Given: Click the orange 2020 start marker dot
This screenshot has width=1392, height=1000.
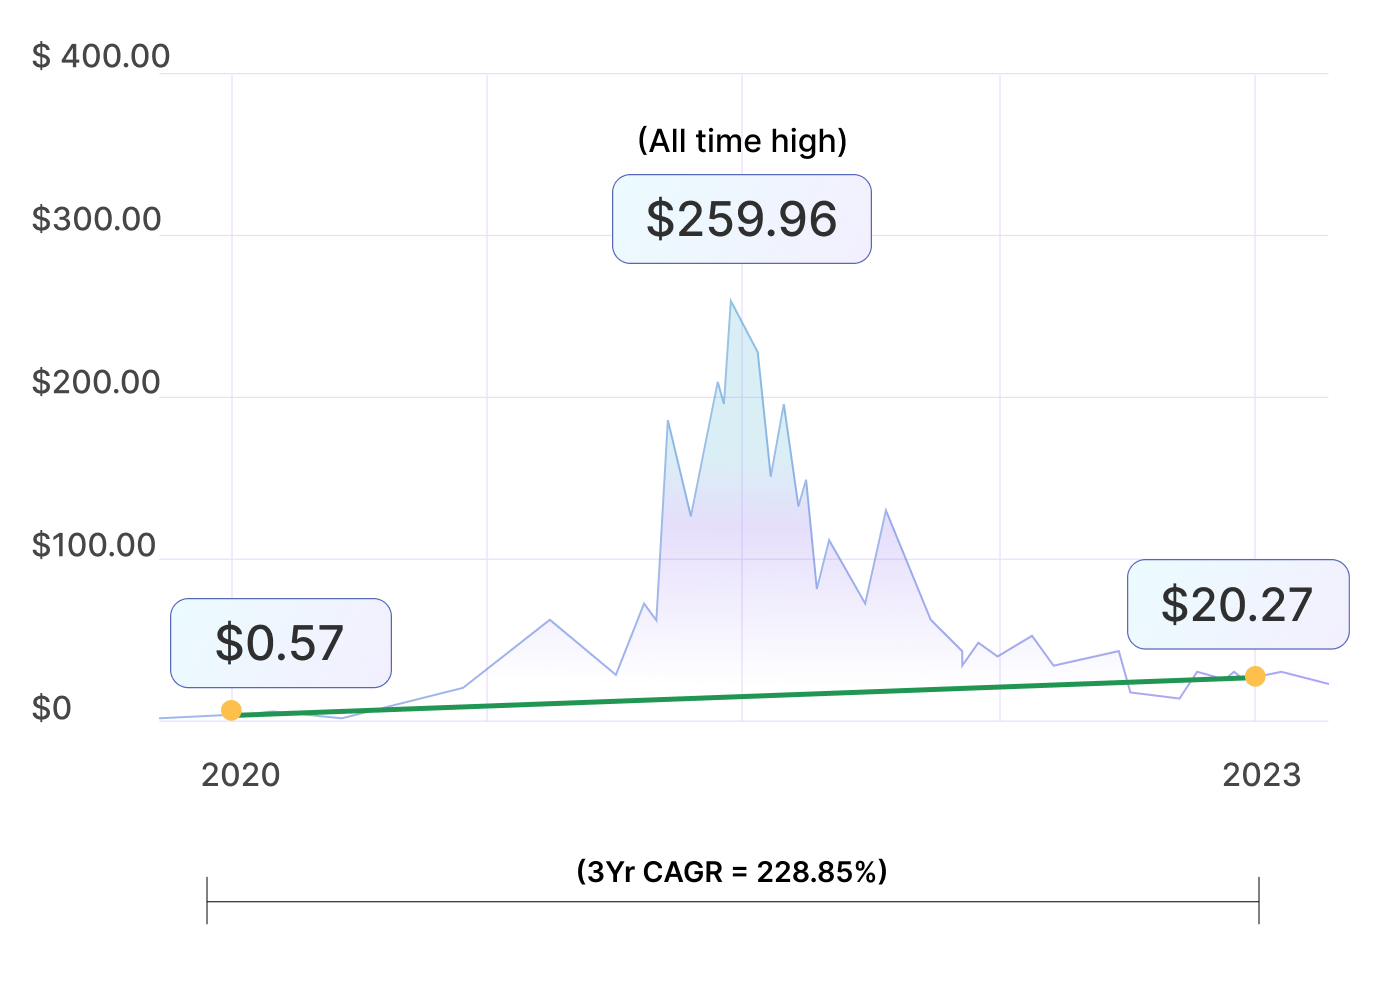Looking at the screenshot, I should click(x=231, y=710).
